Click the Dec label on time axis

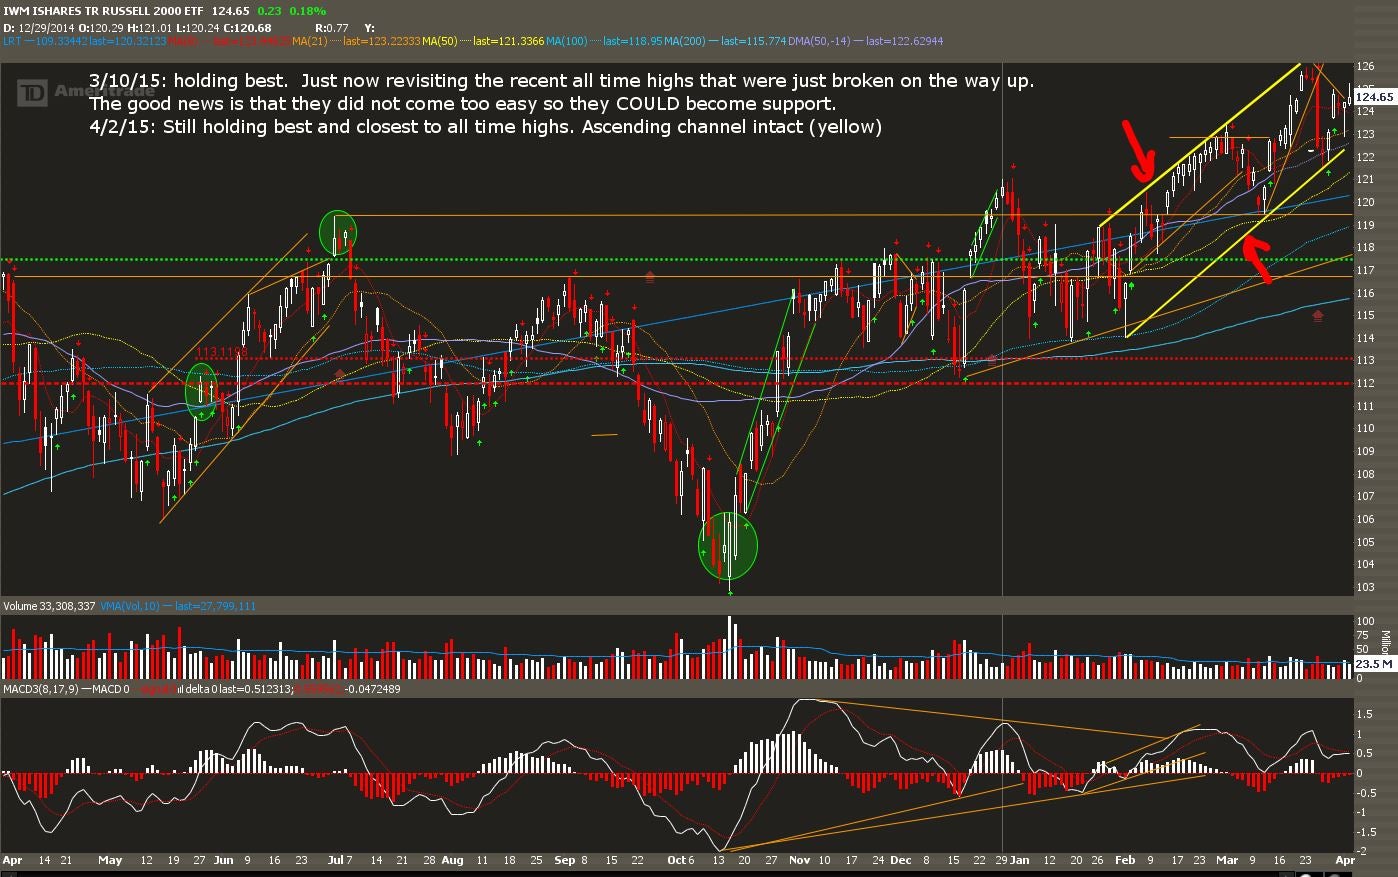click(x=901, y=860)
